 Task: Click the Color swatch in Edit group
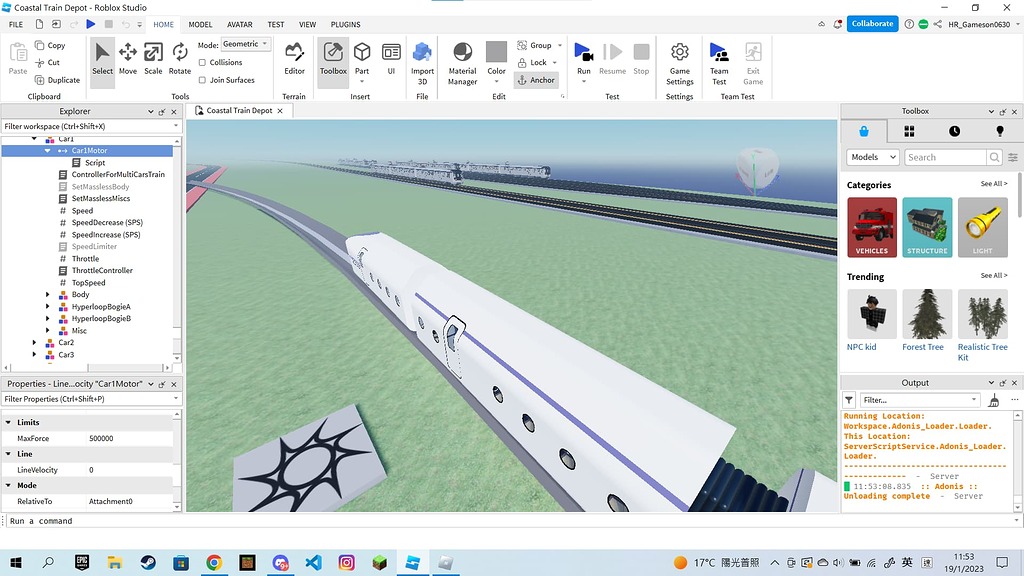pyautogui.click(x=496, y=54)
